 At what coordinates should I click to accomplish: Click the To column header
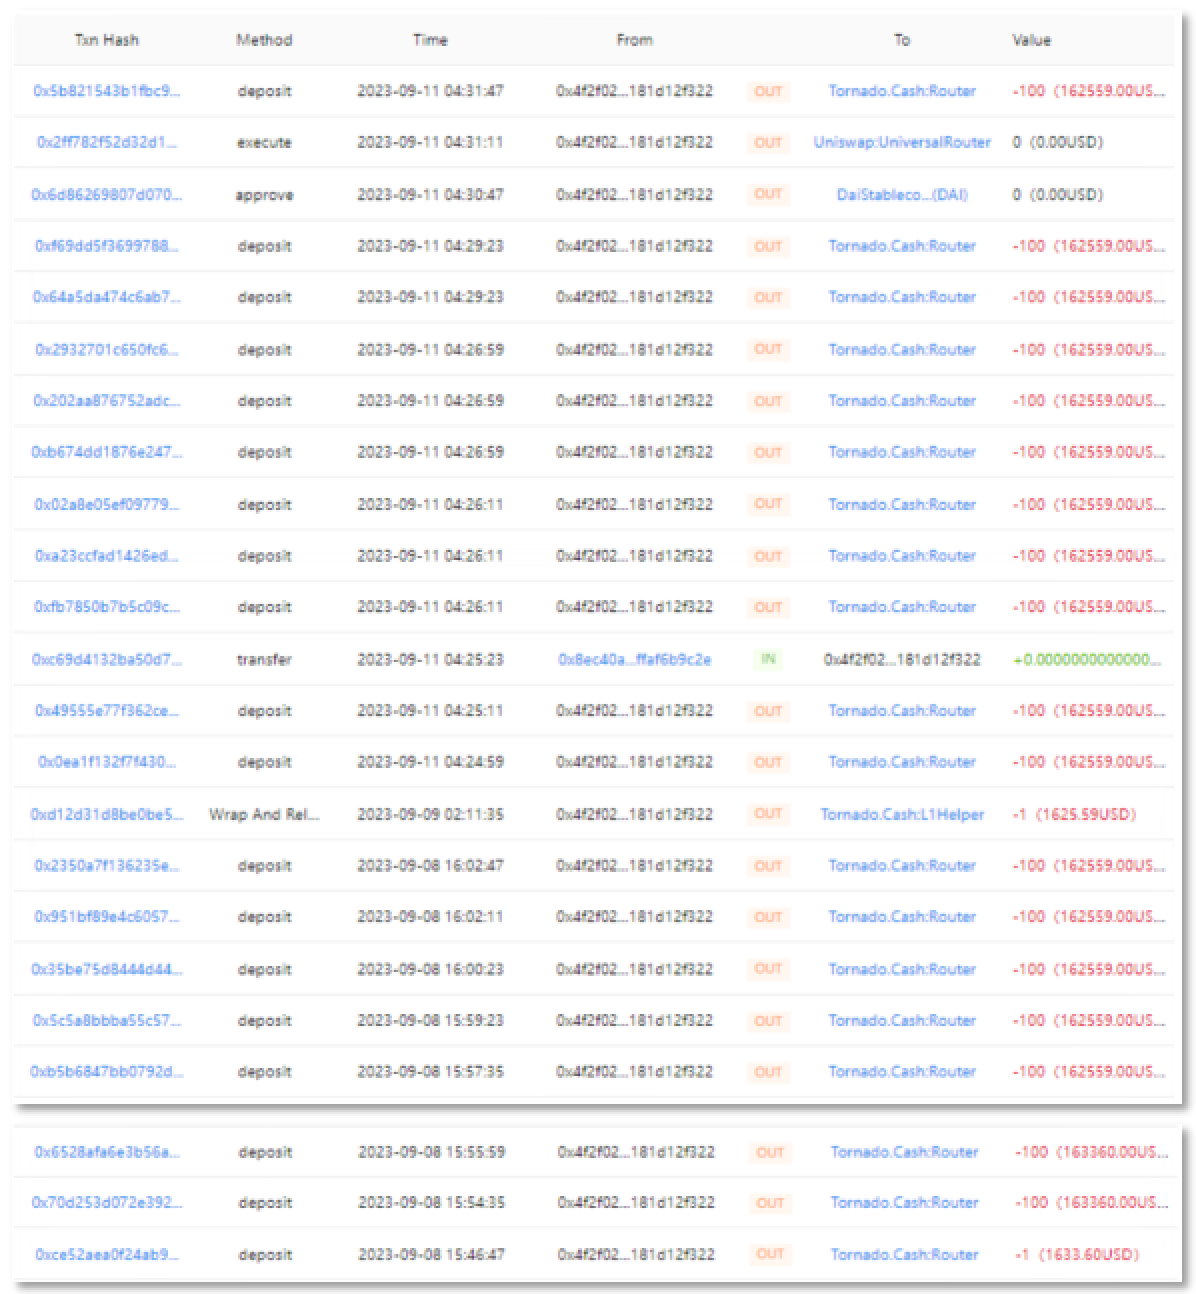click(902, 40)
